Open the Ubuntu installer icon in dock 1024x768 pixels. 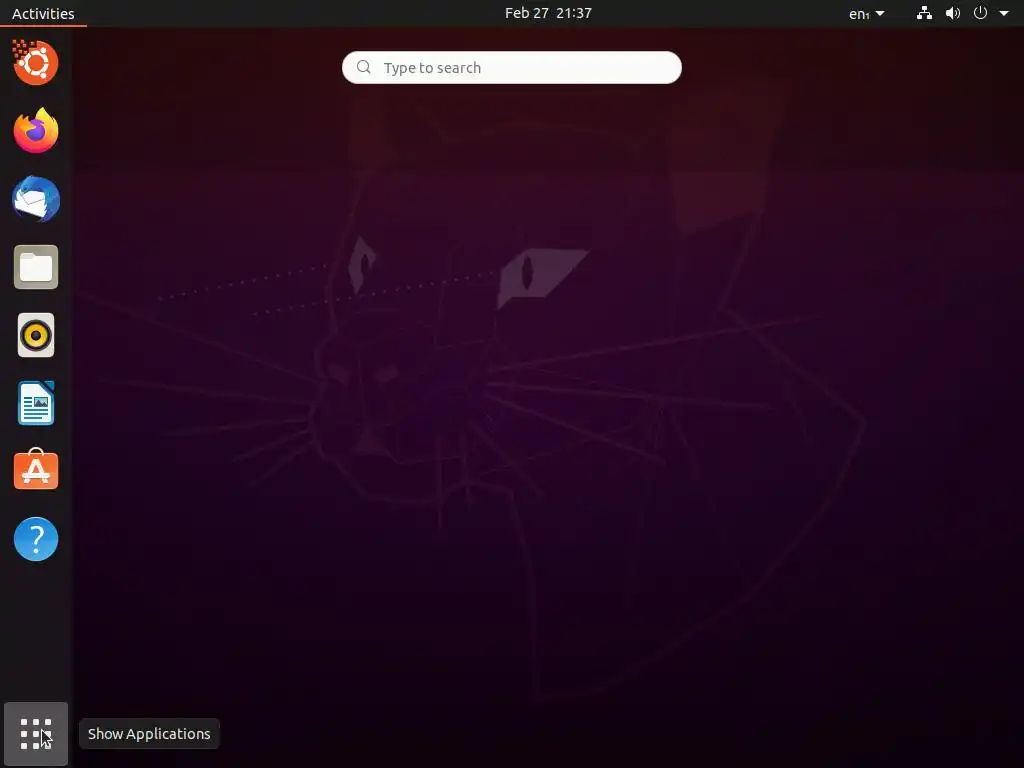(36, 63)
